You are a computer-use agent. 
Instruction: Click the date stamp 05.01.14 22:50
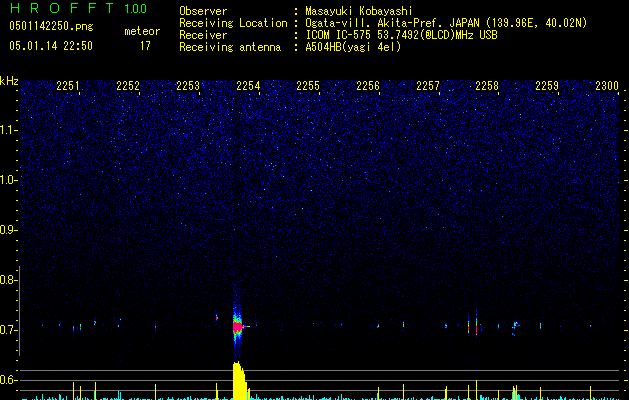[51, 46]
